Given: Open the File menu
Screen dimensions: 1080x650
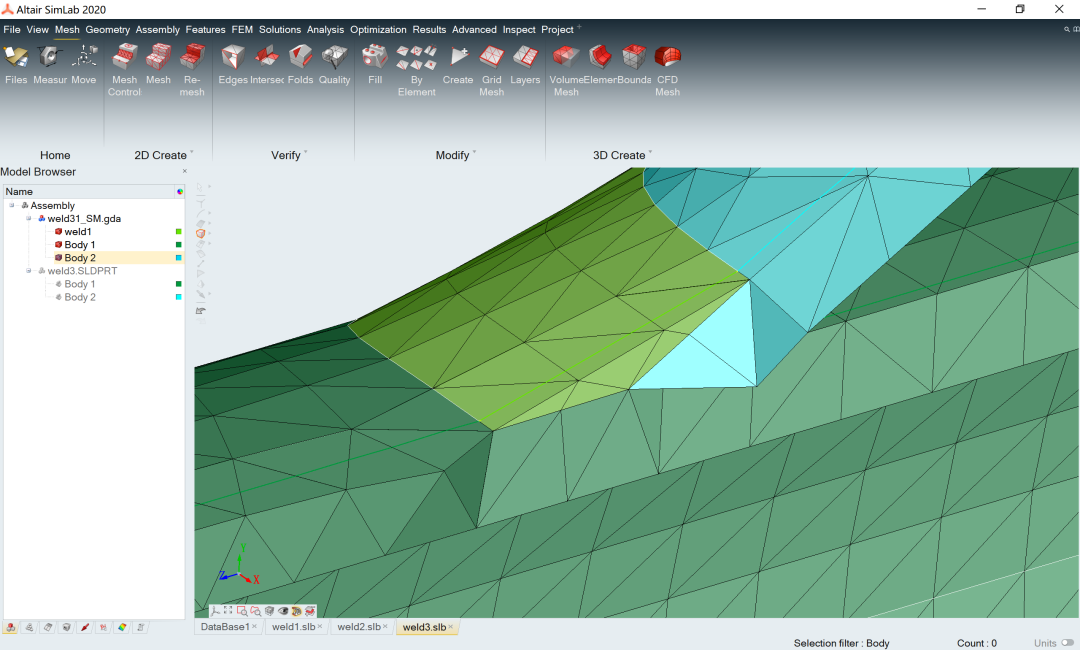Looking at the screenshot, I should click(x=12, y=30).
